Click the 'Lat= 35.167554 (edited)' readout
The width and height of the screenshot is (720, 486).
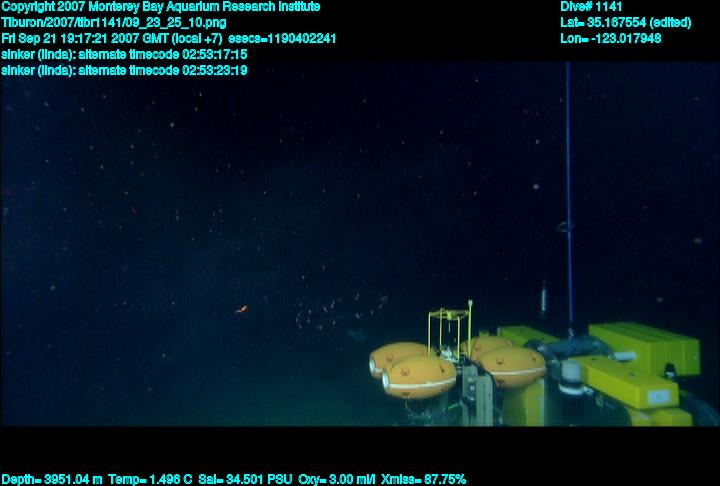coord(625,23)
